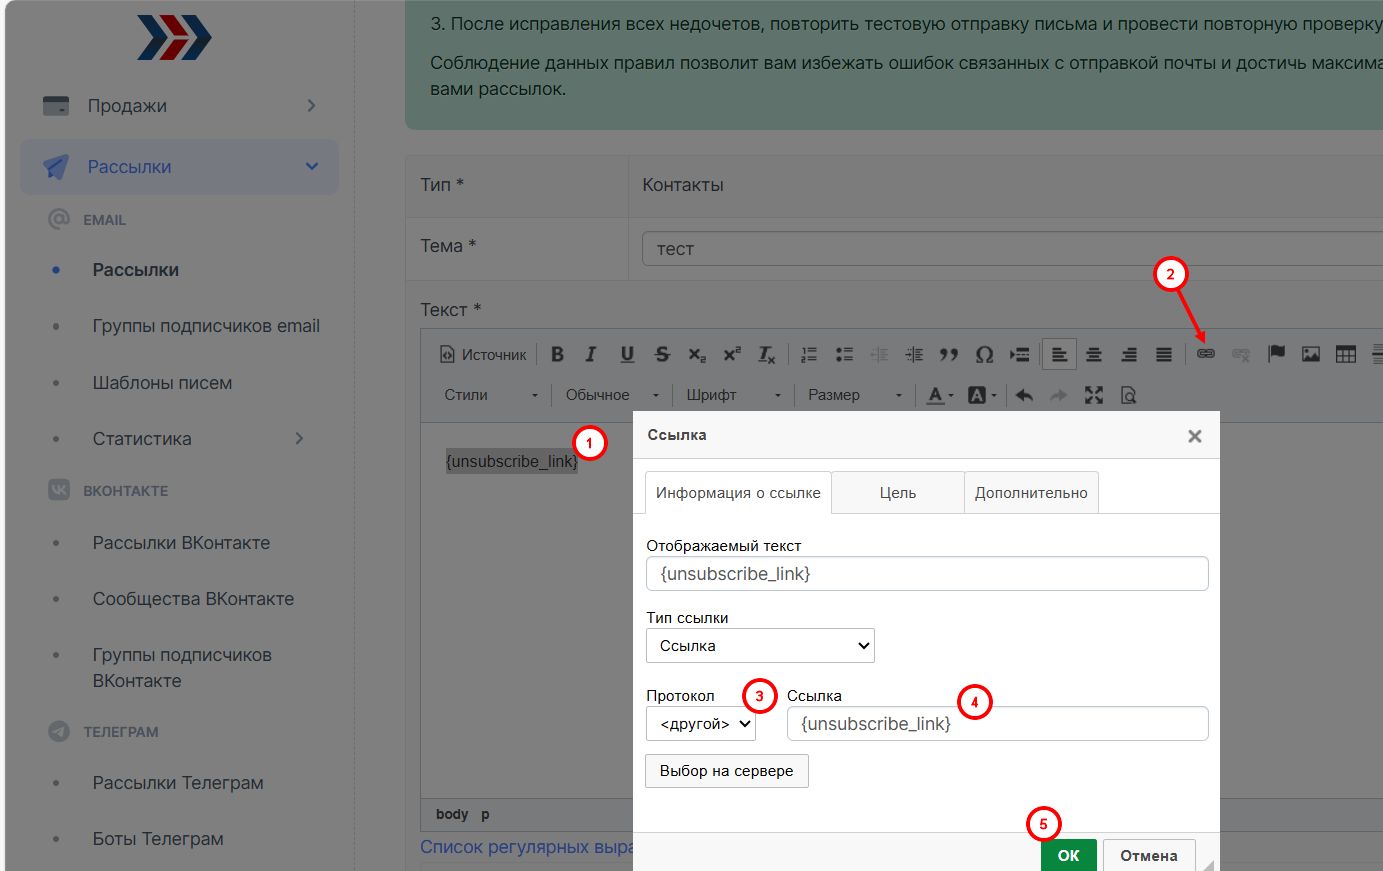Open the Протокол dropdown

[701, 724]
